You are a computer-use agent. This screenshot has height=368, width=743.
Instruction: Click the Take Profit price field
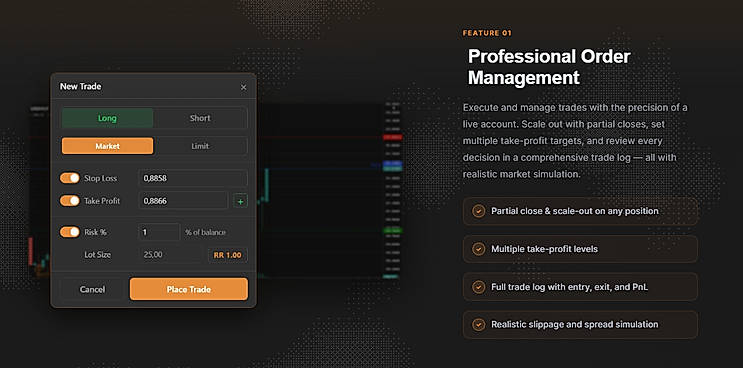(183, 201)
